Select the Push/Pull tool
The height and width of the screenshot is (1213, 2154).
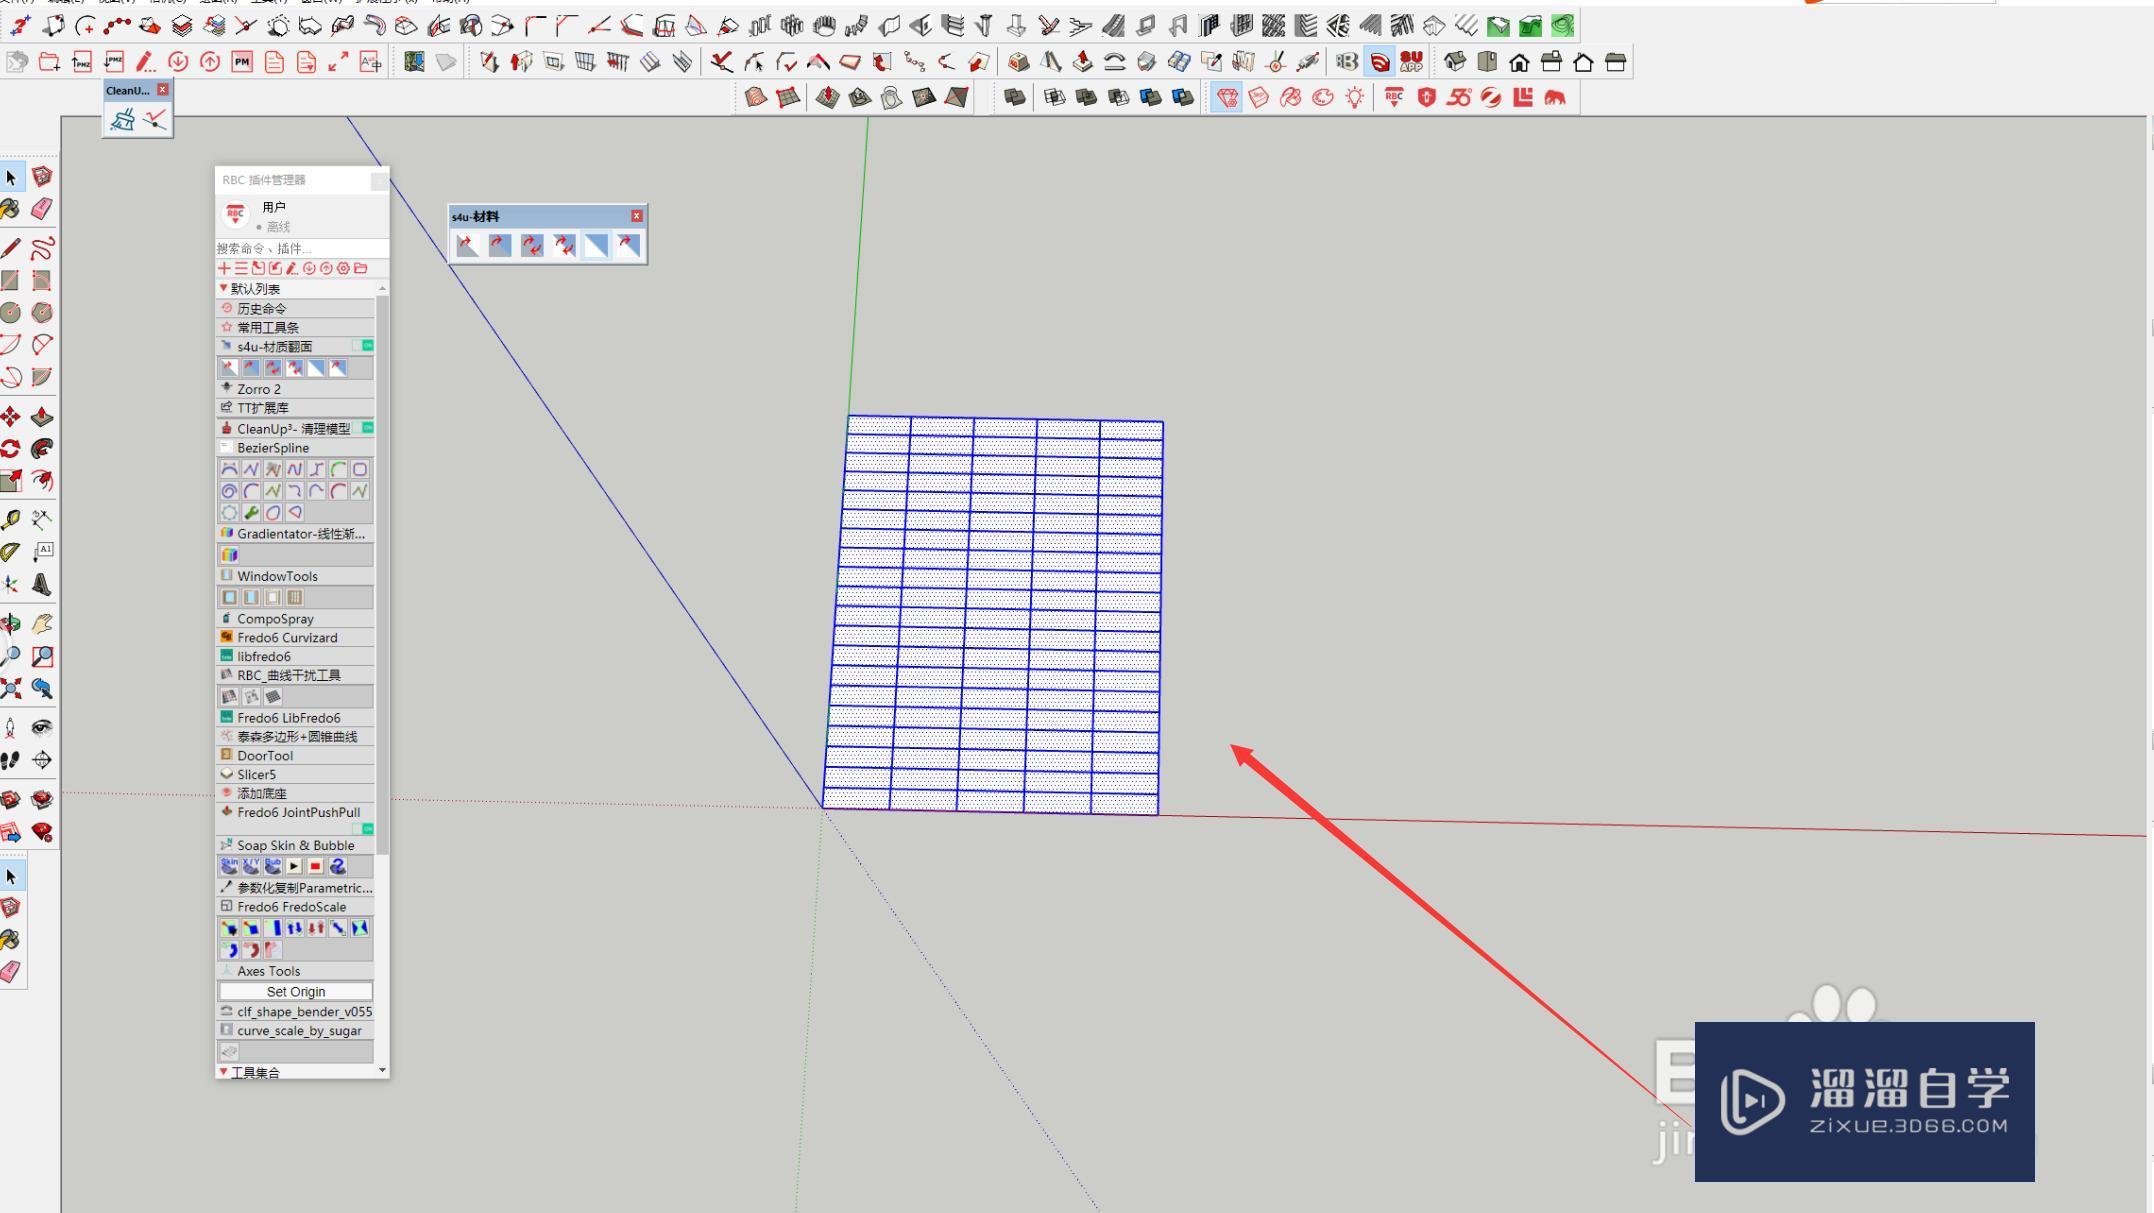[42, 417]
